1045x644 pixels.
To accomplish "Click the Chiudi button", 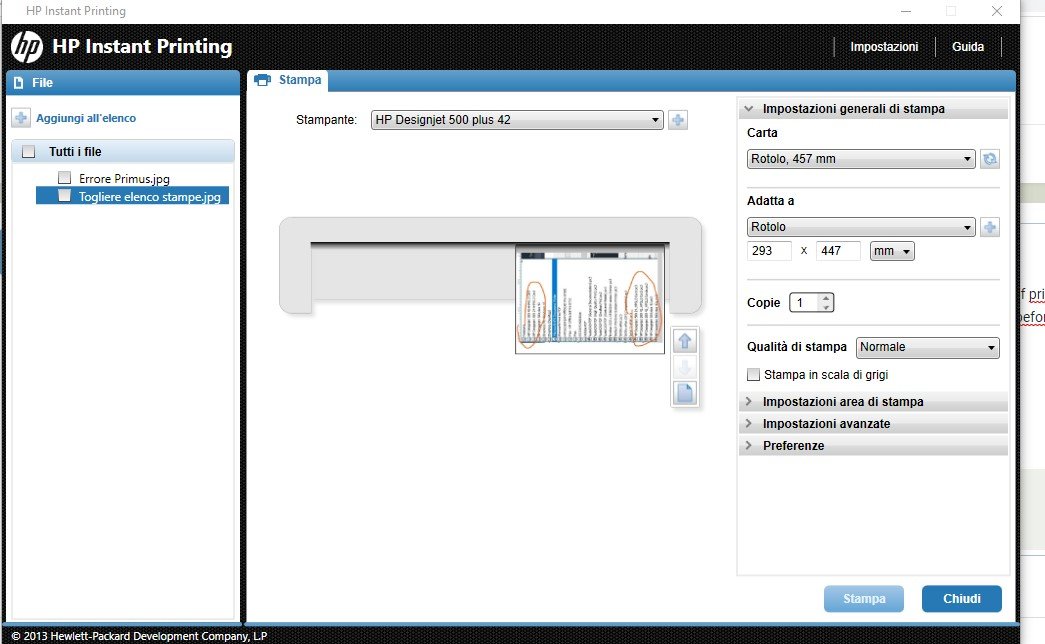I will pyautogui.click(x=962, y=599).
